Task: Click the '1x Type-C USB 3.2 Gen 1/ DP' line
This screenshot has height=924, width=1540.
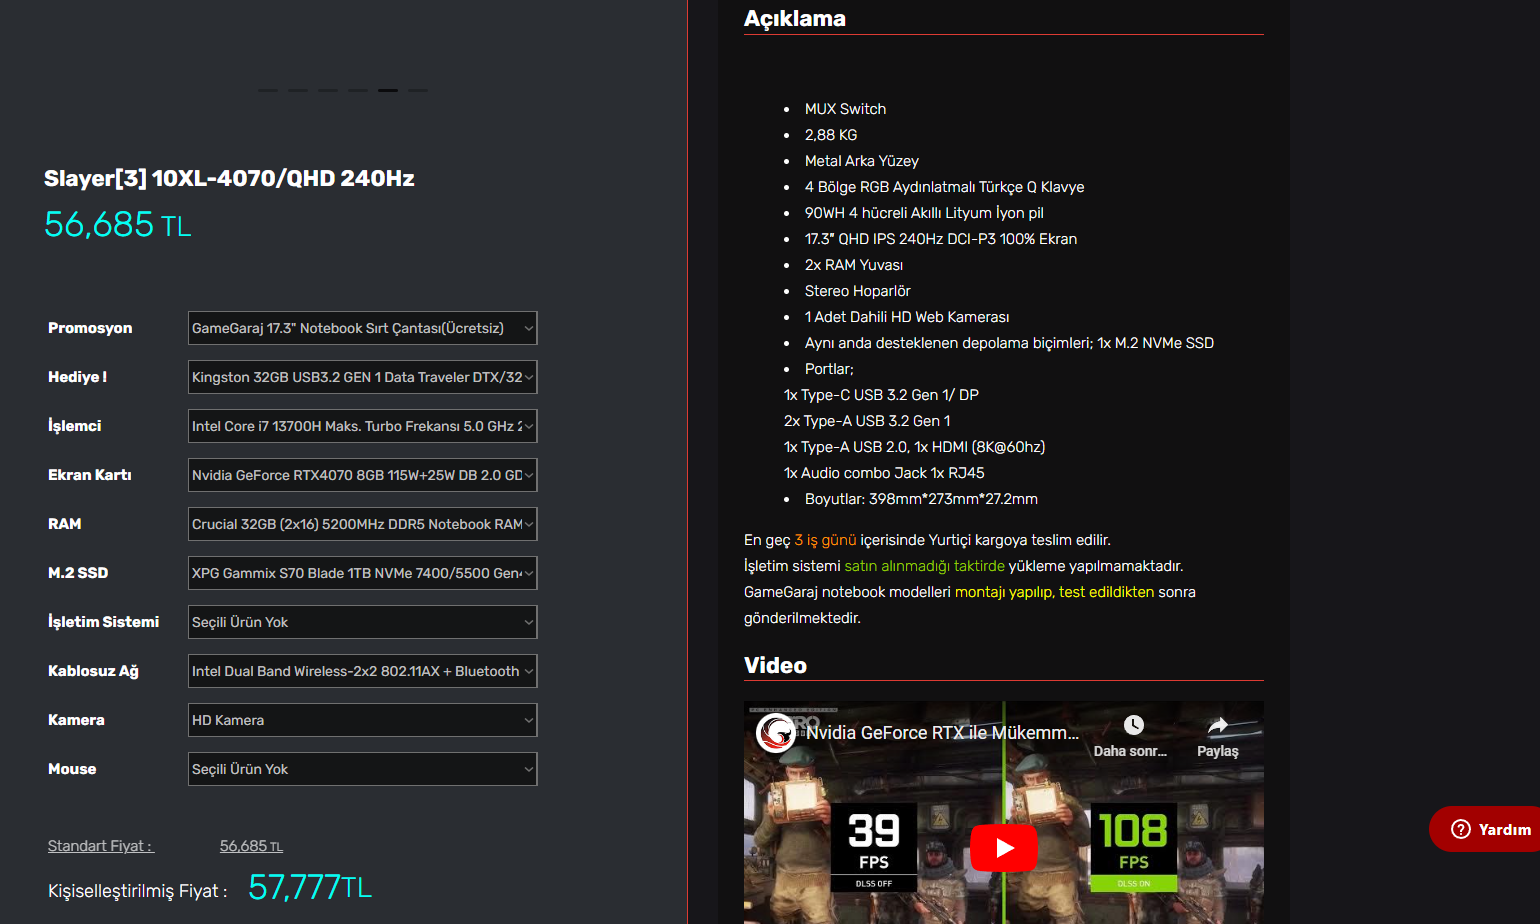Action: [881, 395]
